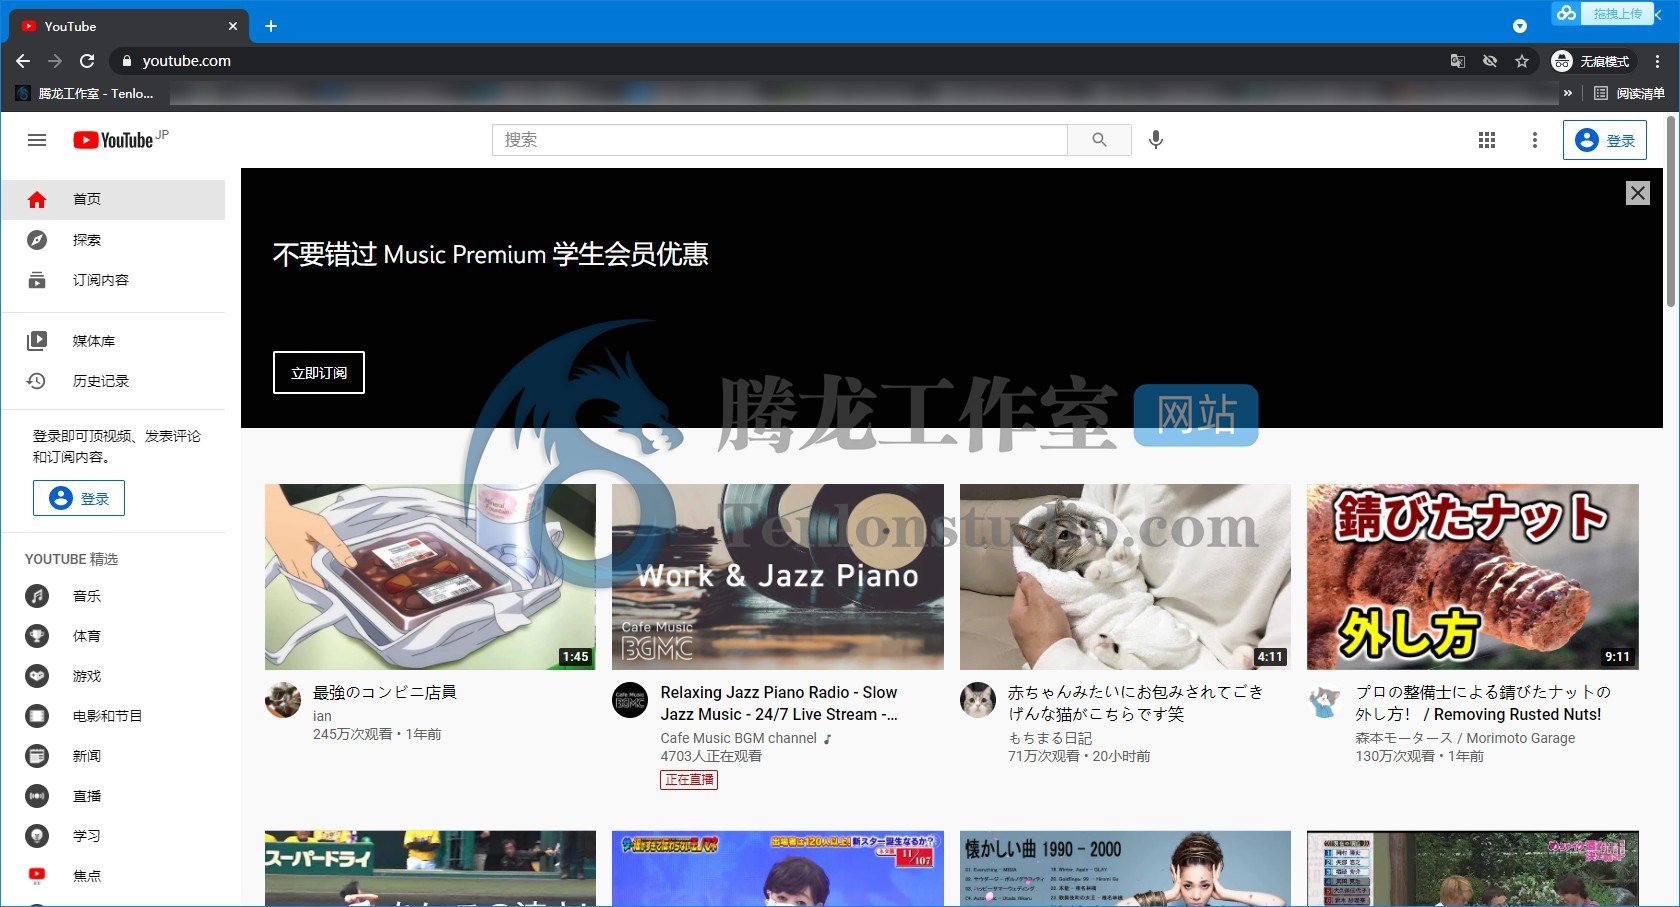
Task: Open 新闻 category
Action: point(113,756)
